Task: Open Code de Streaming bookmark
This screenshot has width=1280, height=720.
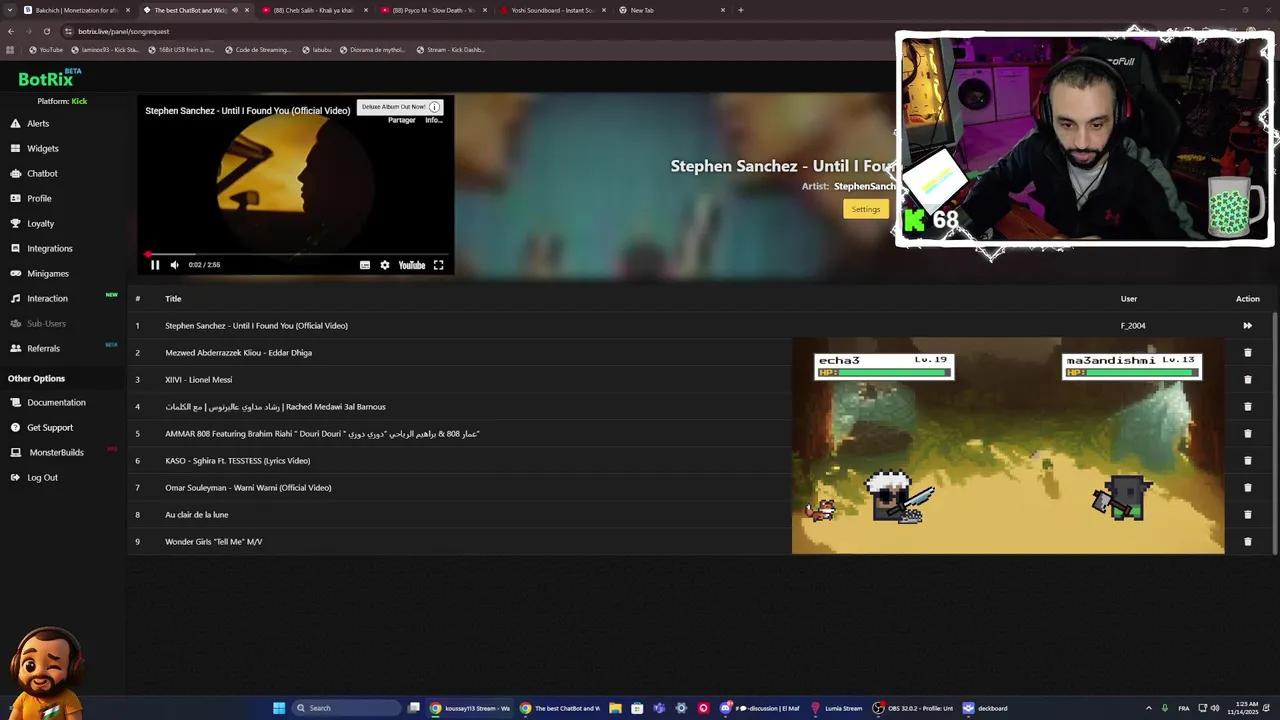Action: tap(258, 49)
